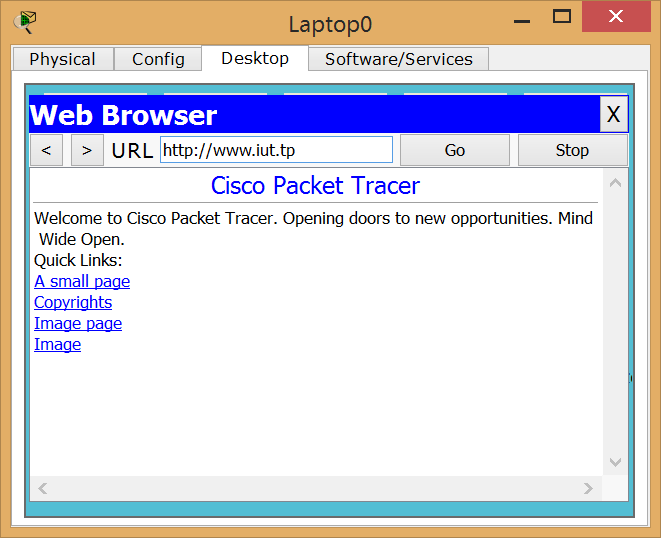Open the Copyrights link
This screenshot has height=538, width=661.
(x=73, y=302)
